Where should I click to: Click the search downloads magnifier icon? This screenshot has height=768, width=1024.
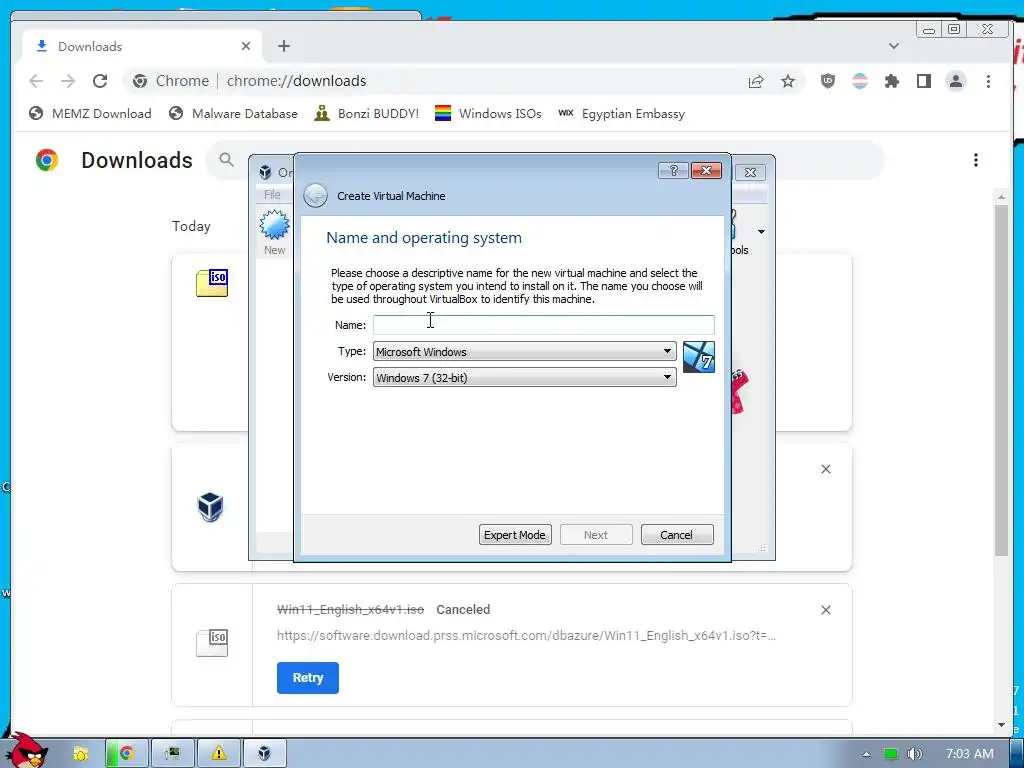coord(226,159)
